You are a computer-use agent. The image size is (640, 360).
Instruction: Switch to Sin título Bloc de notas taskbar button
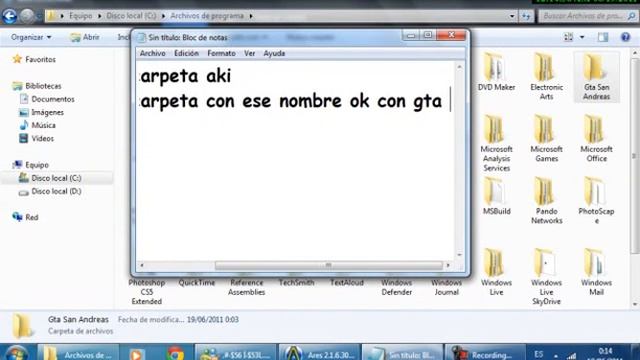(402, 353)
